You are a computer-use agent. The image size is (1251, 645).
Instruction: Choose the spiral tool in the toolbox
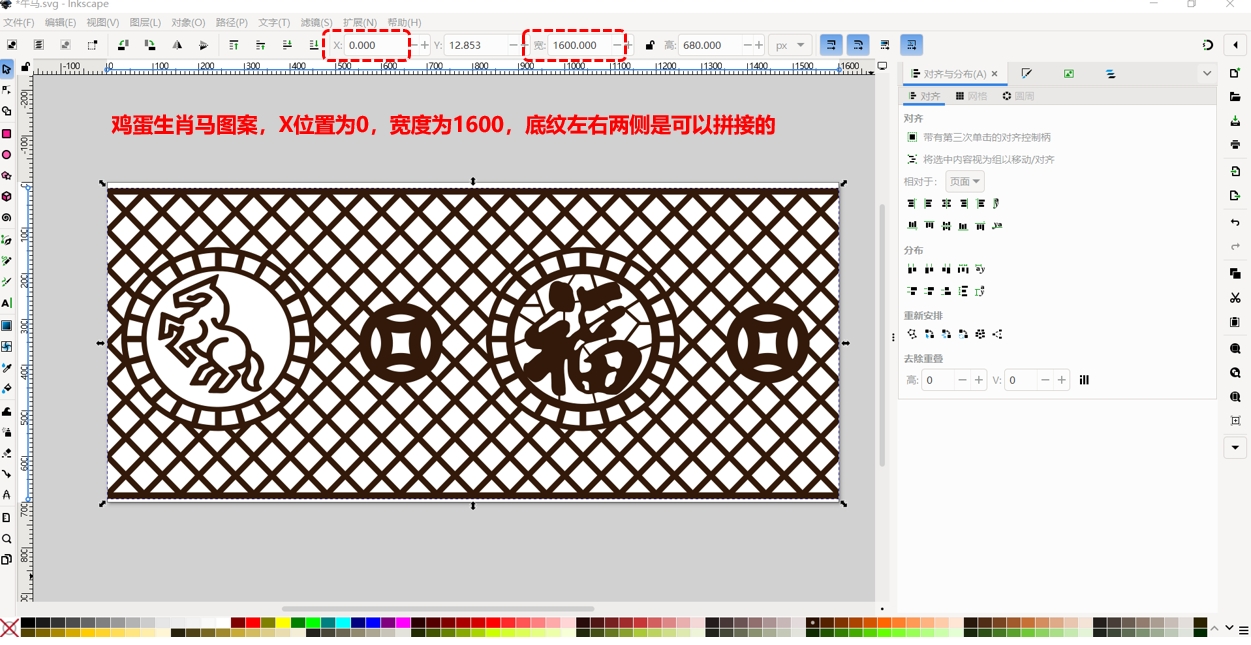click(x=7, y=218)
